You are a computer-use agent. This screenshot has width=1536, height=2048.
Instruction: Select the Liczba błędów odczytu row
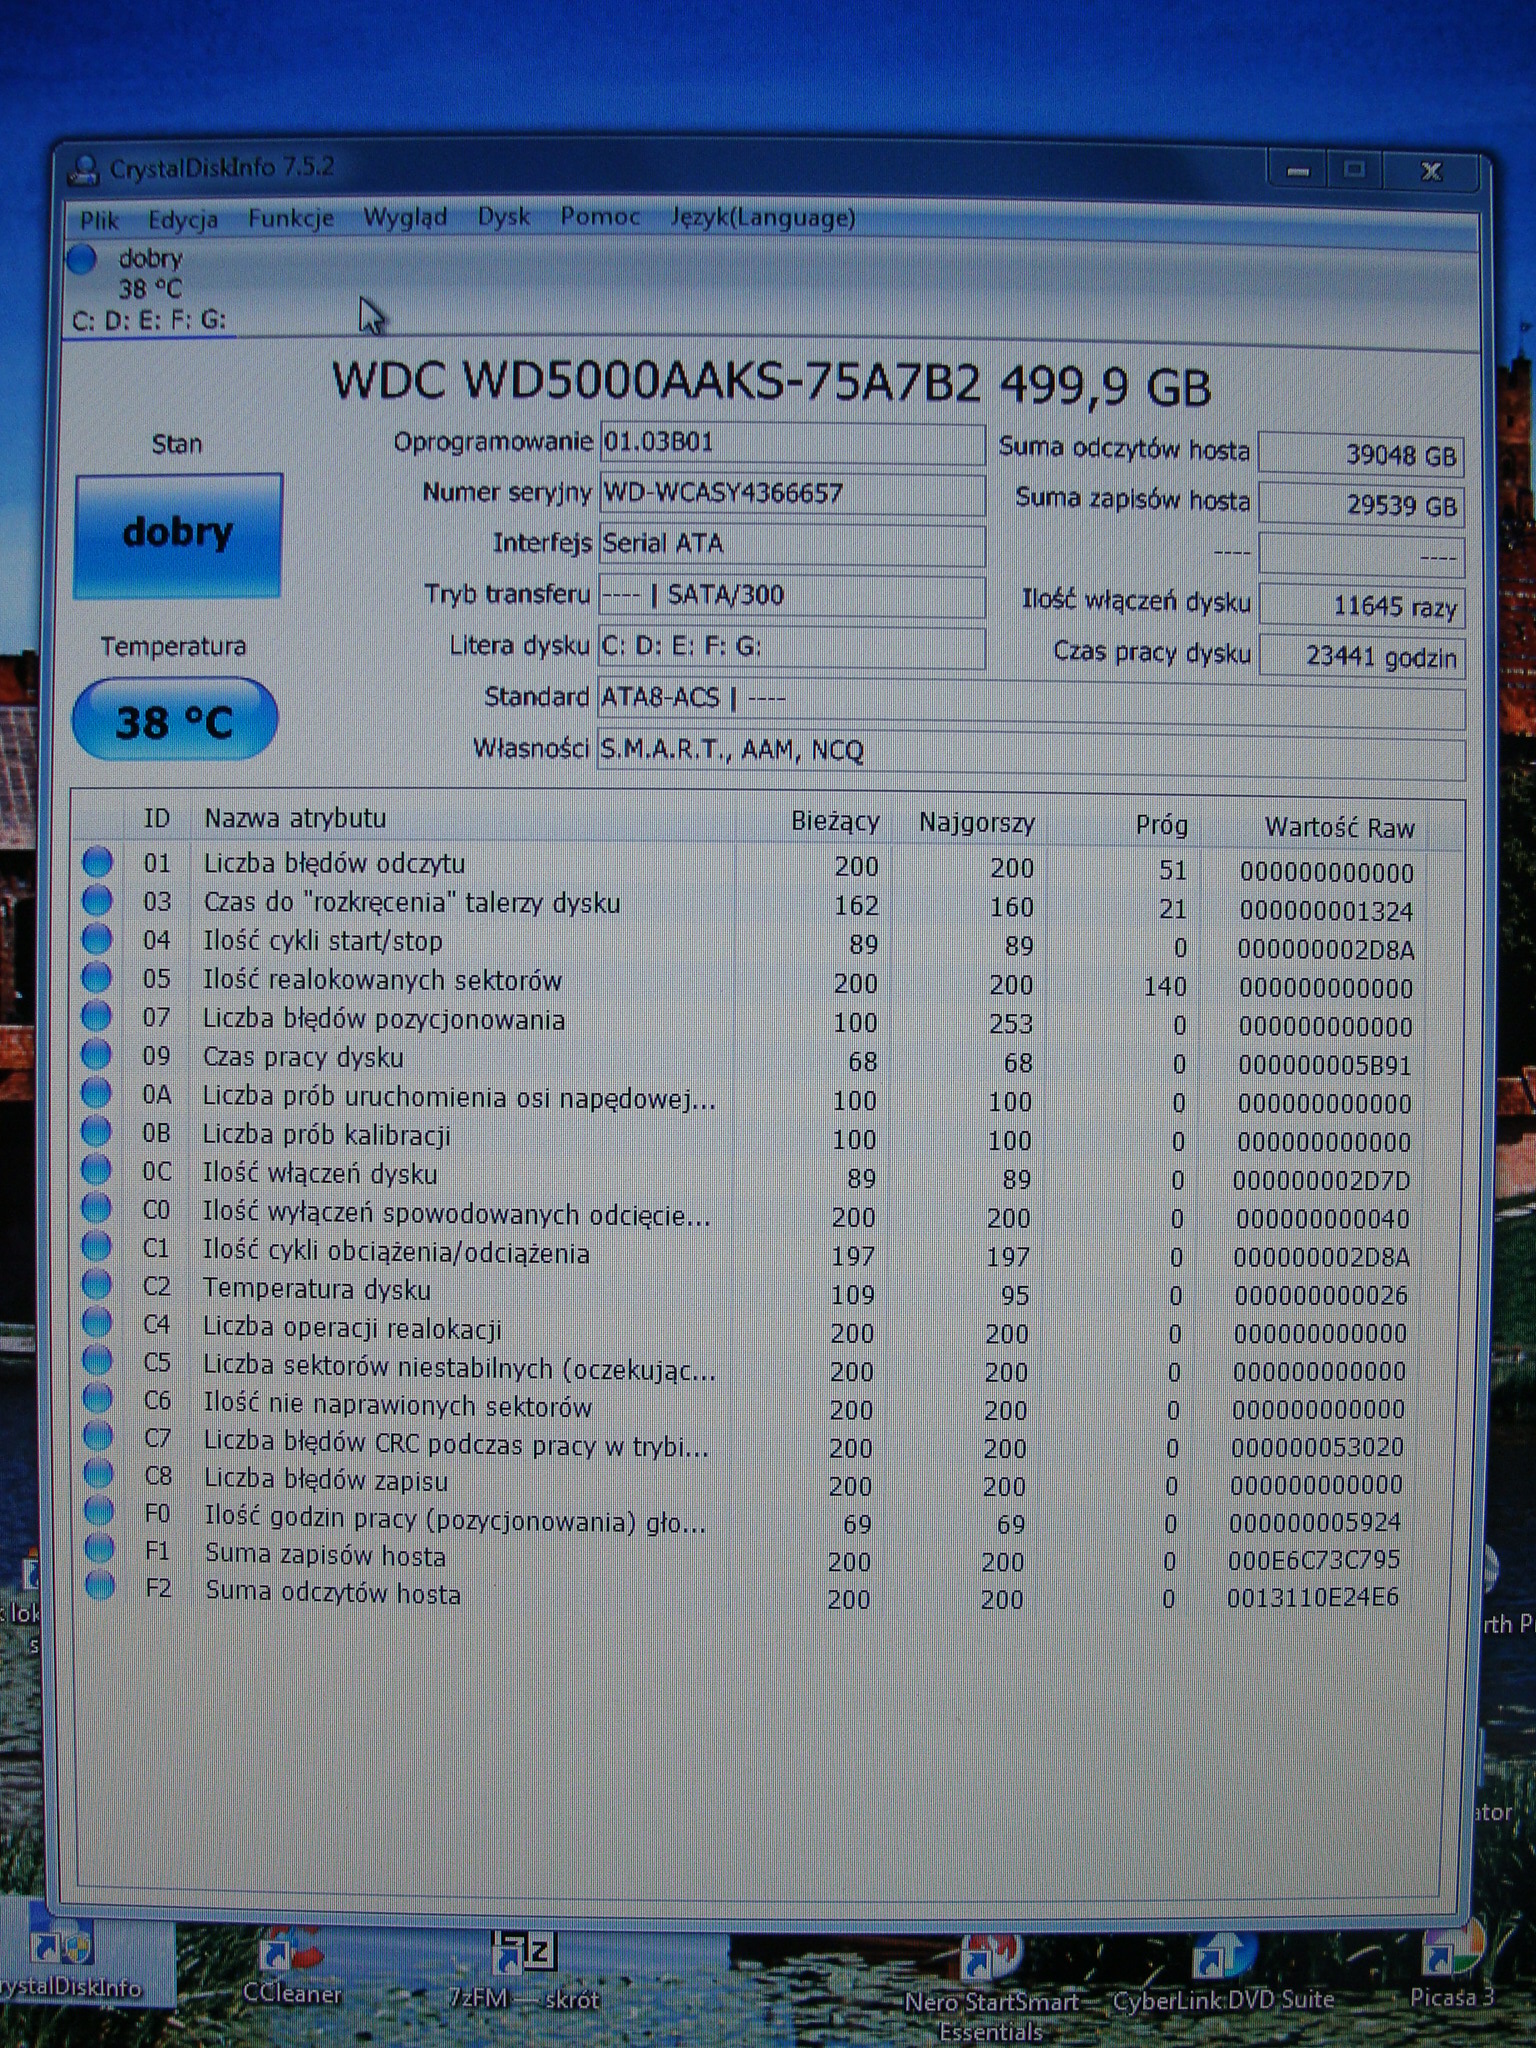[x=750, y=866]
